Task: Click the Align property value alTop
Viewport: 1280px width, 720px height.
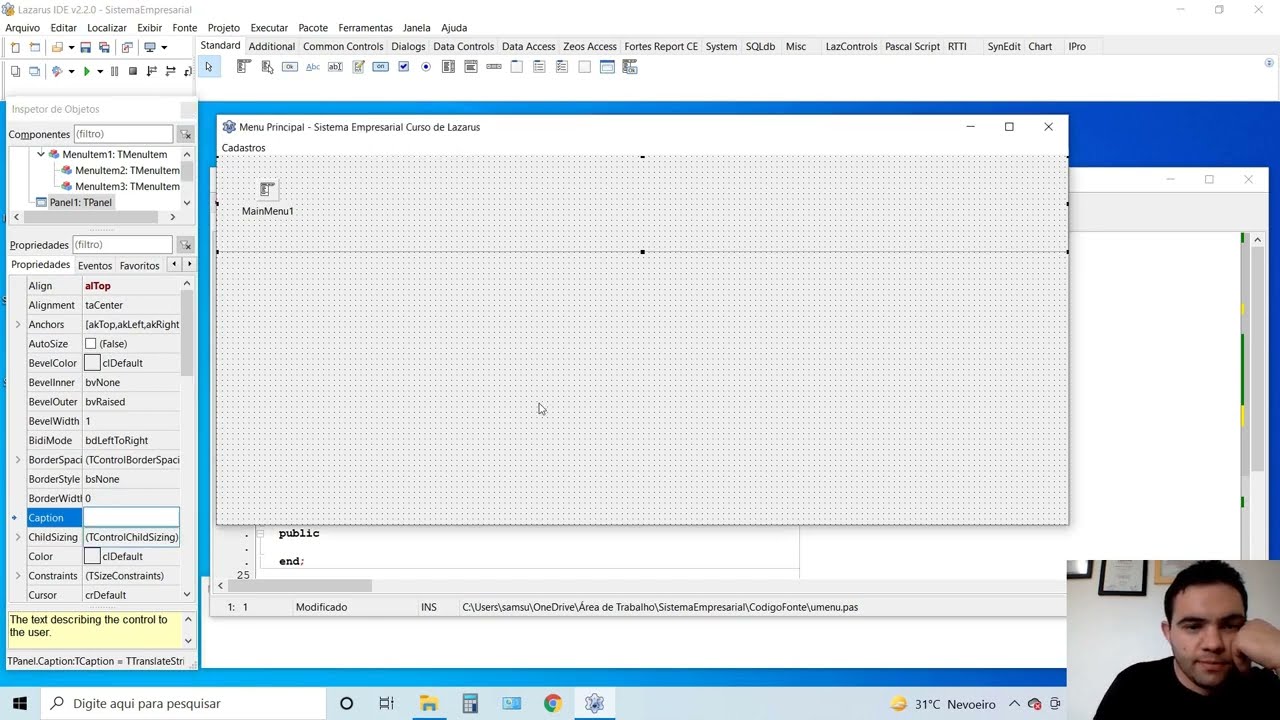Action: point(131,286)
